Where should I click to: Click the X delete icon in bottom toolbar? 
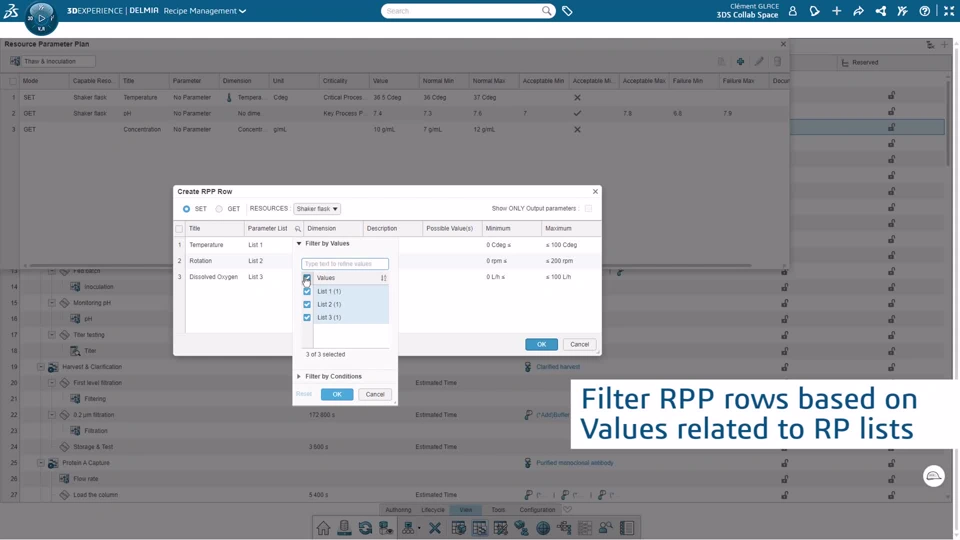pos(435,528)
